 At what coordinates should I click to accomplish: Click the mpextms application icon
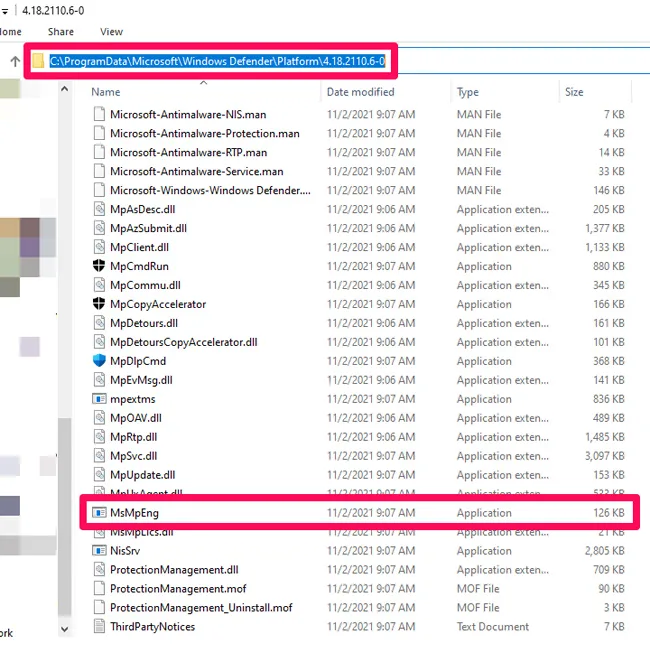click(x=99, y=399)
